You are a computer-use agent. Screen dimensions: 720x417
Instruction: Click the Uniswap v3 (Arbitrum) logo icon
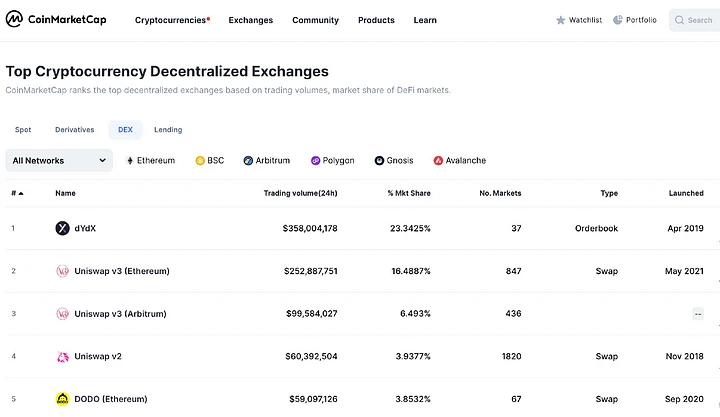point(62,314)
